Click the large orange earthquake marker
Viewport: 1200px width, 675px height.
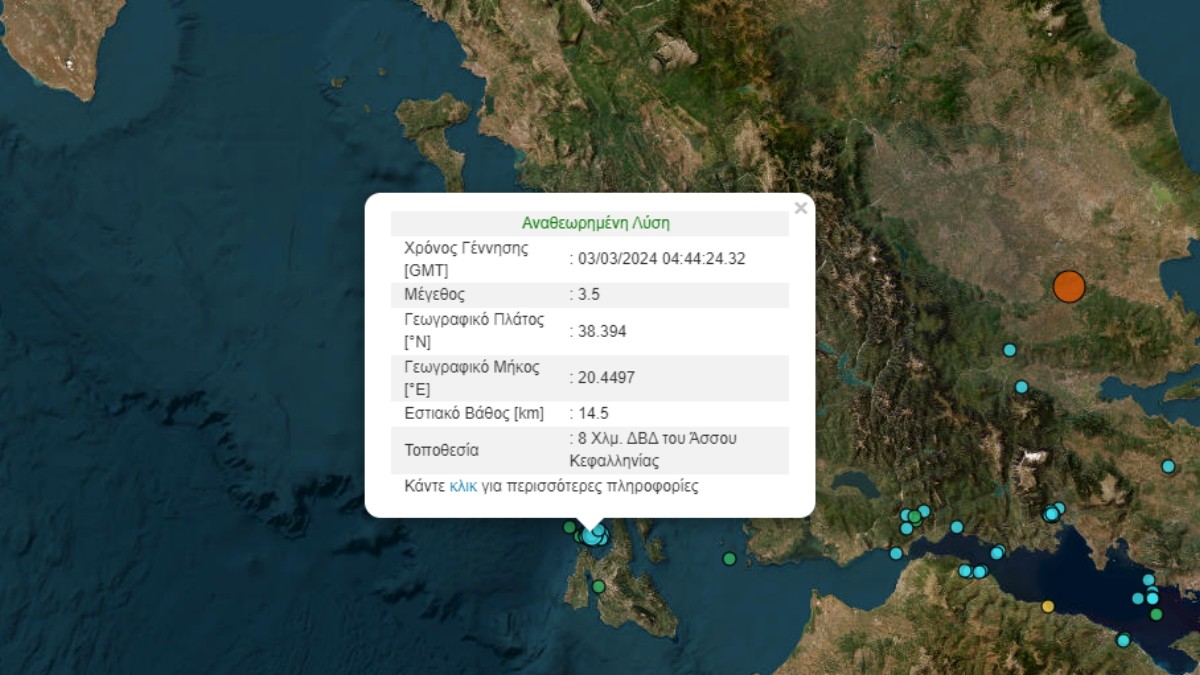[x=1069, y=286]
